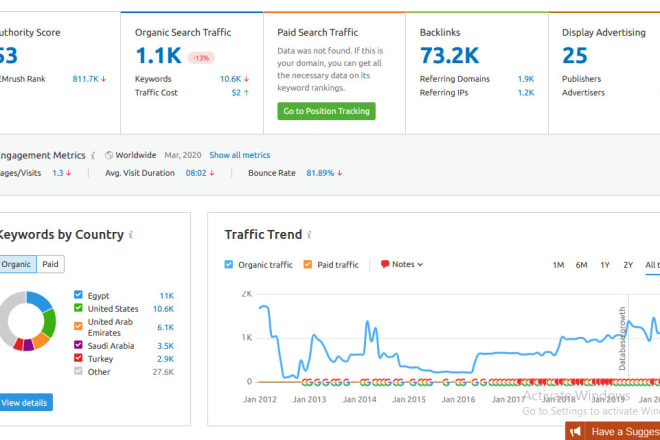Click the Turkey 2.9K keyword count
This screenshot has height=440, width=660.
coord(165,359)
